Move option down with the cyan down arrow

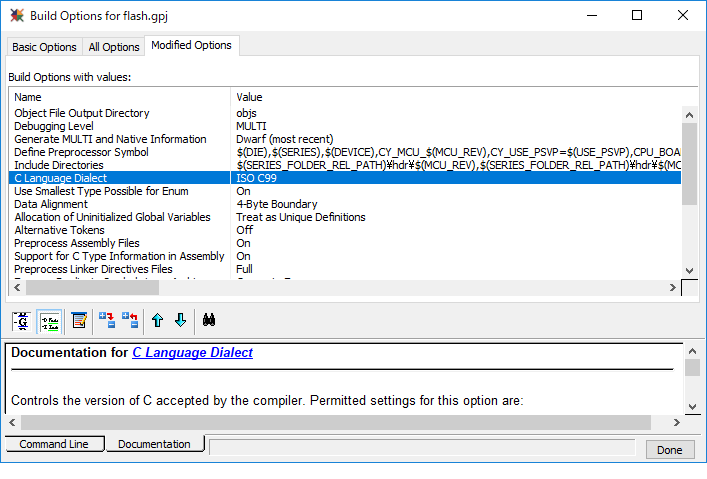tap(180, 320)
